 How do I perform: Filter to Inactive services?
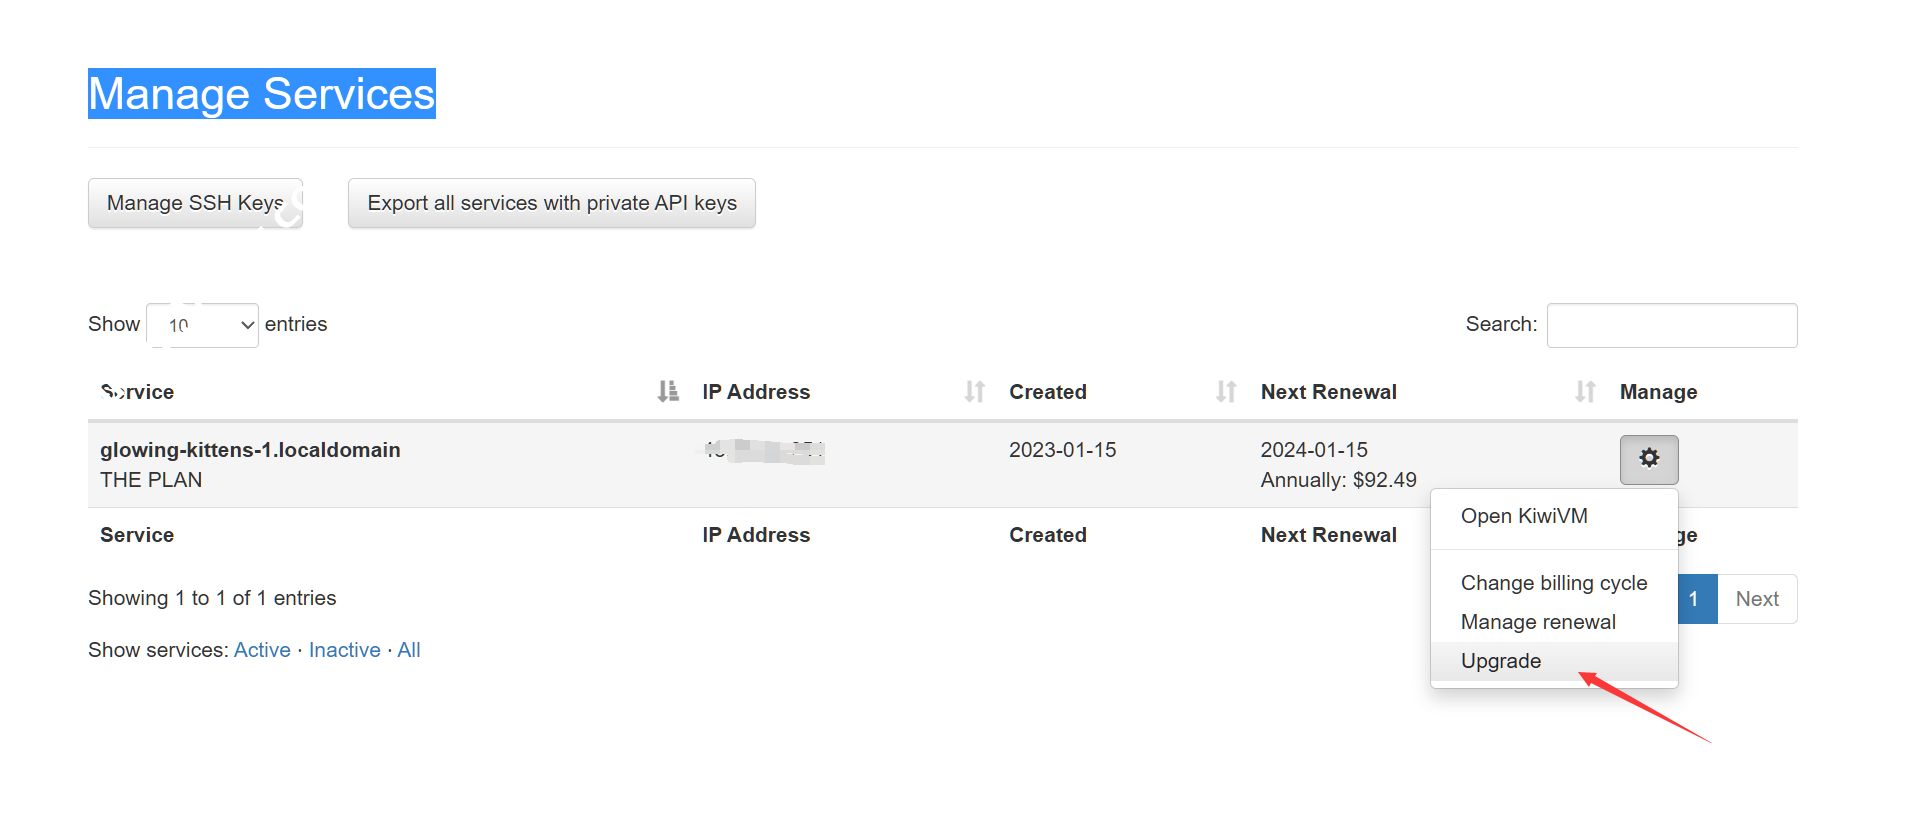tap(344, 650)
